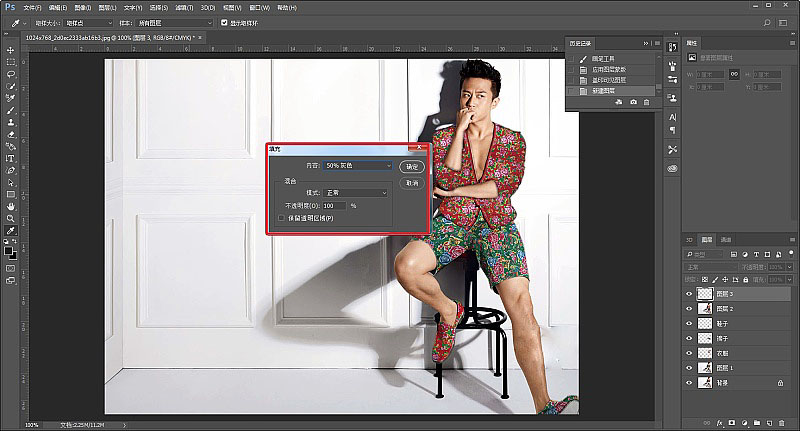Screen dimensions: 800x431
Task: Open the 窗口(W) menu
Action: 259,8
